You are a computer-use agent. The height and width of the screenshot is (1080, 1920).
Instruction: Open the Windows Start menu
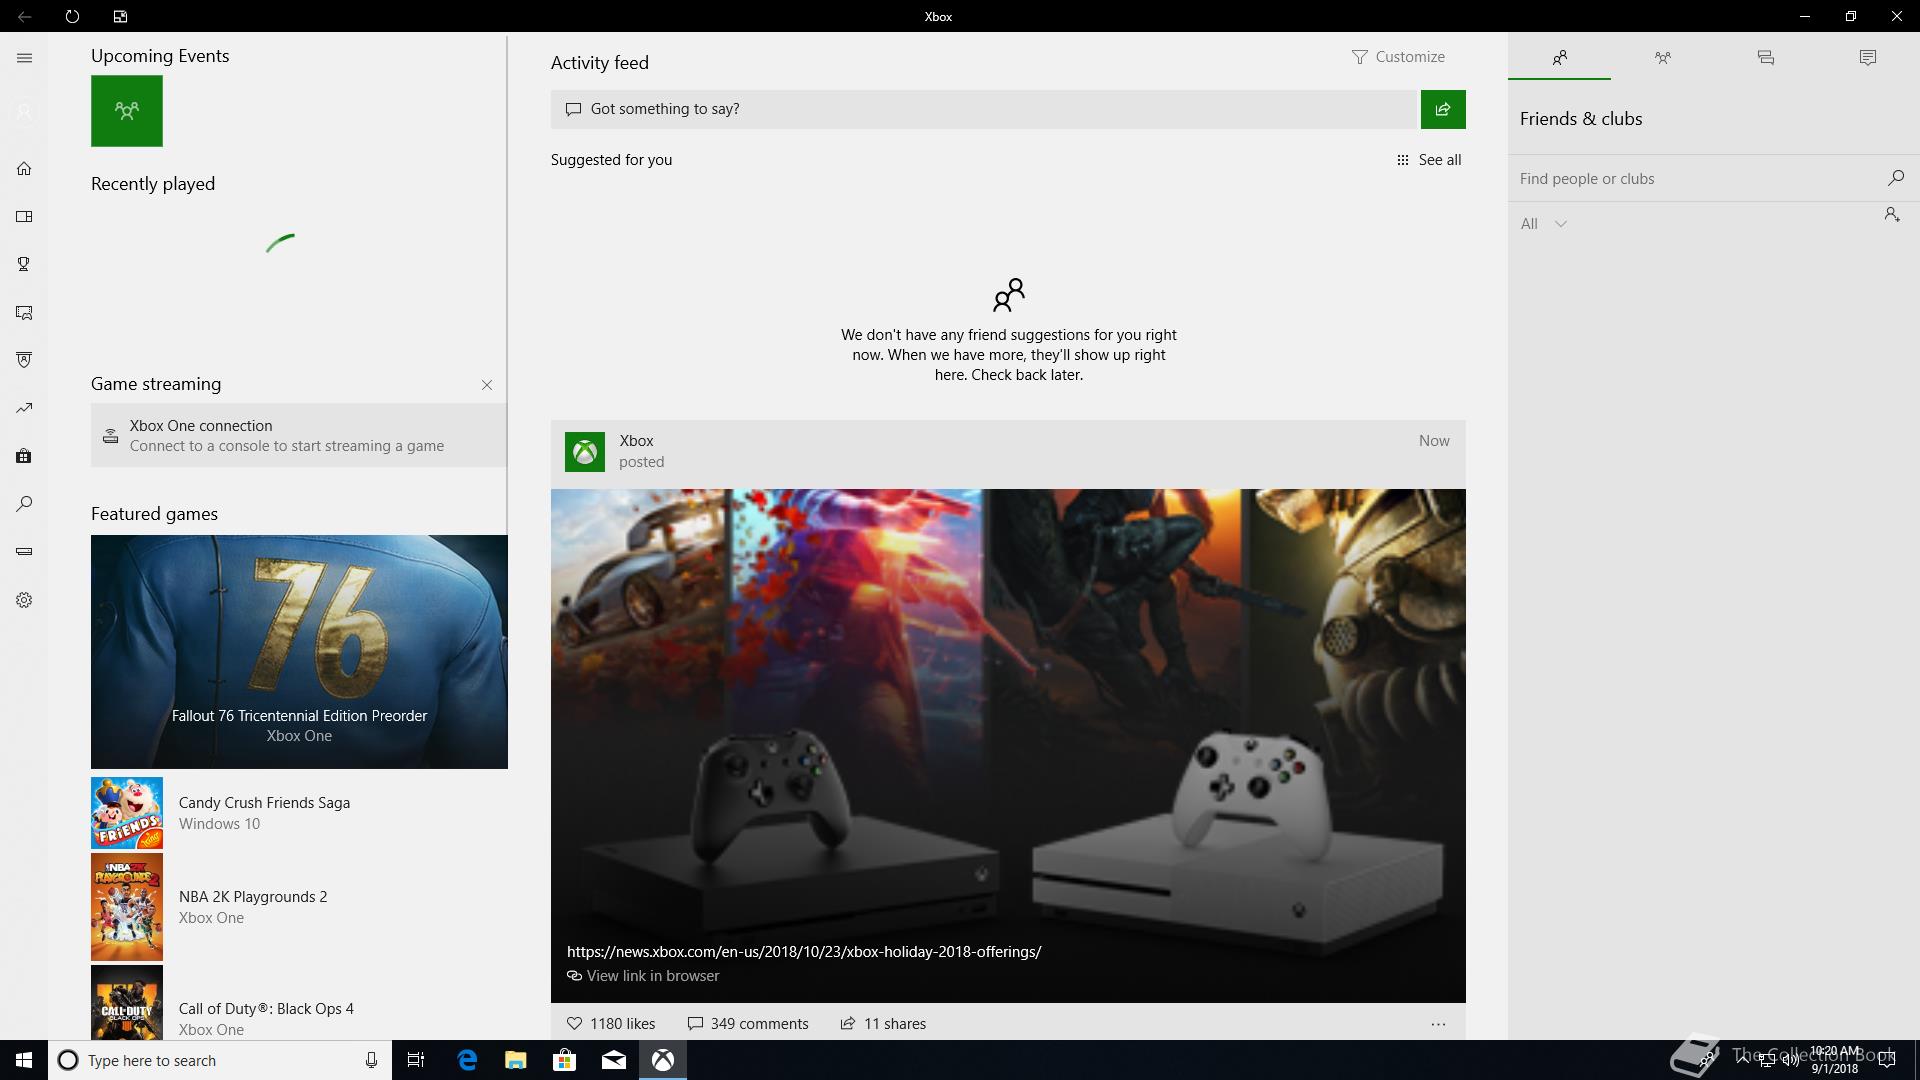pos(24,1060)
